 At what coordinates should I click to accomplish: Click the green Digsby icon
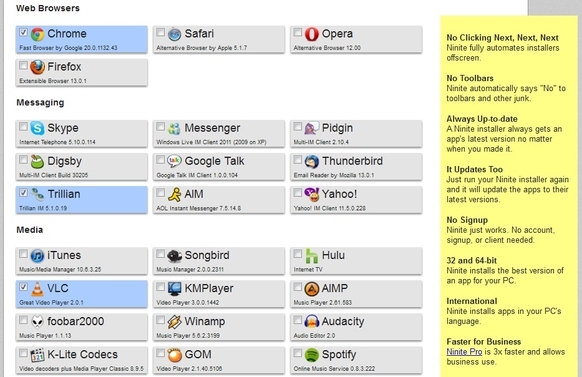[x=37, y=161]
